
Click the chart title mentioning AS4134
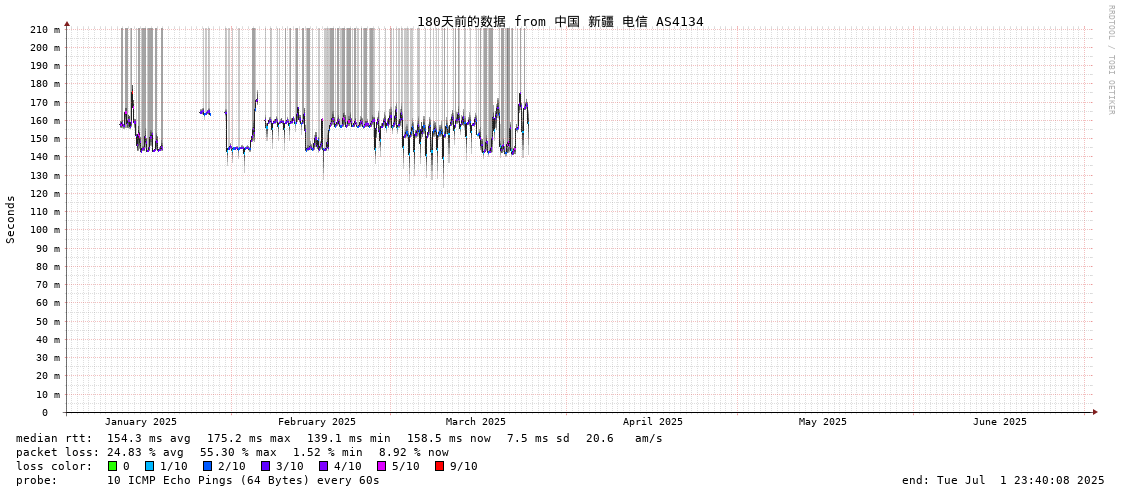pos(560,21)
